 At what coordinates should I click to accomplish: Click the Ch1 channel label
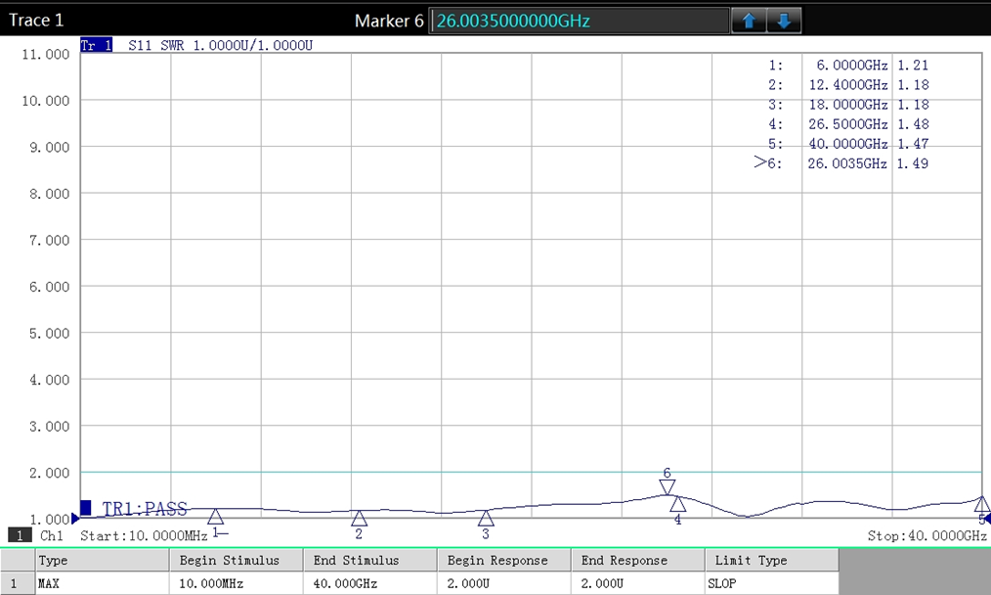pos(52,536)
